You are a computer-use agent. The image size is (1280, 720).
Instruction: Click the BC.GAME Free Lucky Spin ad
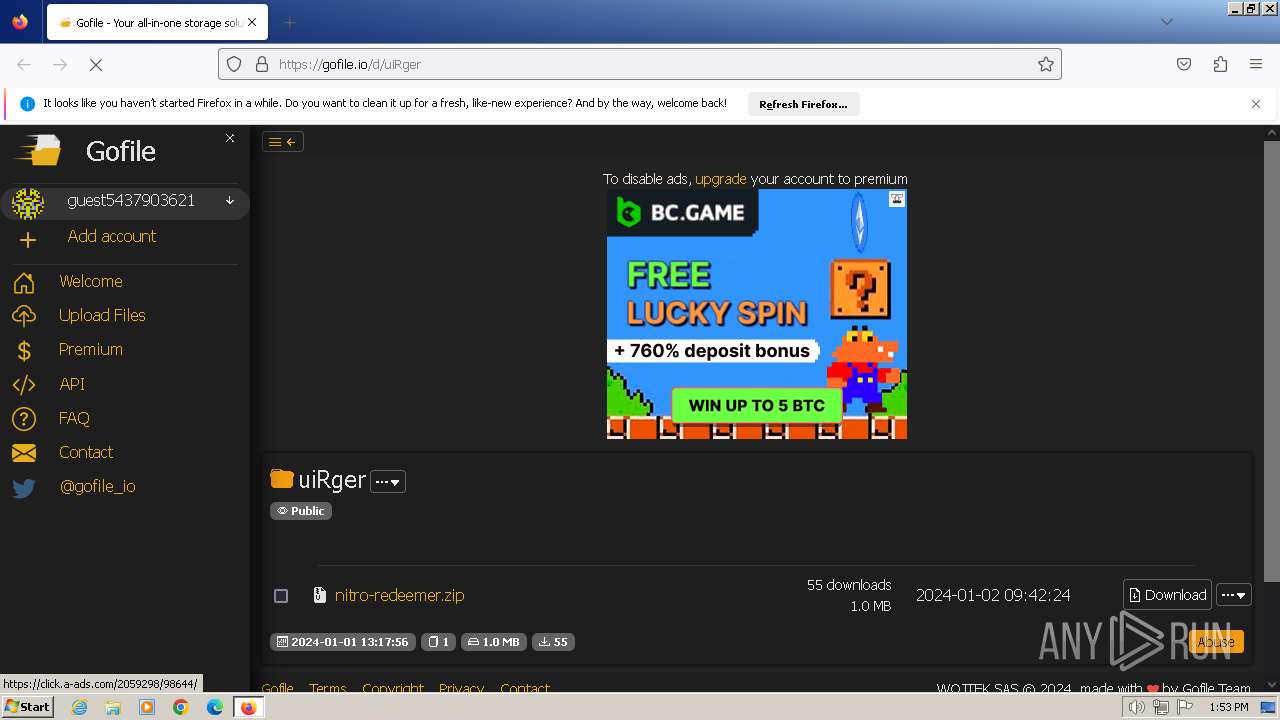(757, 314)
